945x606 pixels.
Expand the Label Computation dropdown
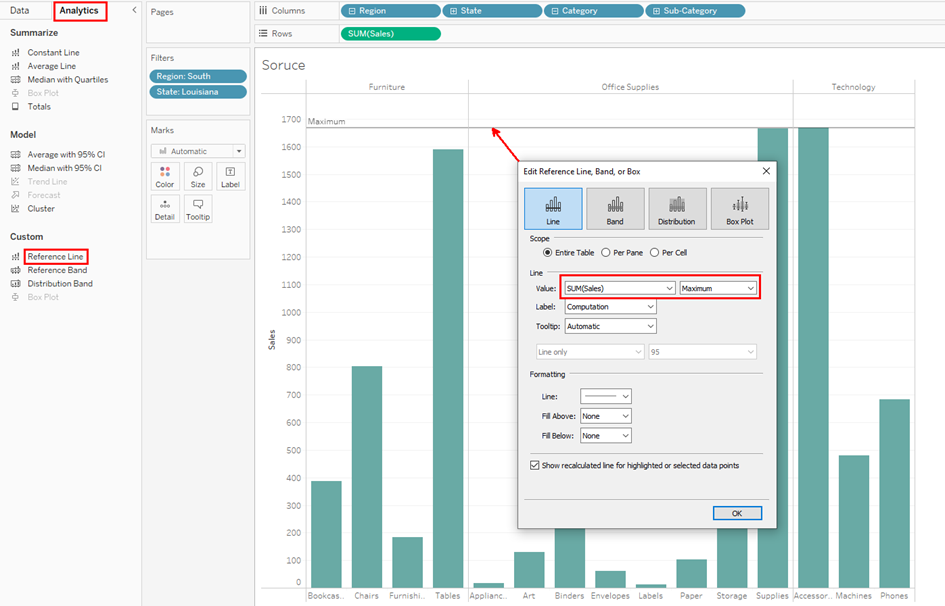tap(610, 307)
